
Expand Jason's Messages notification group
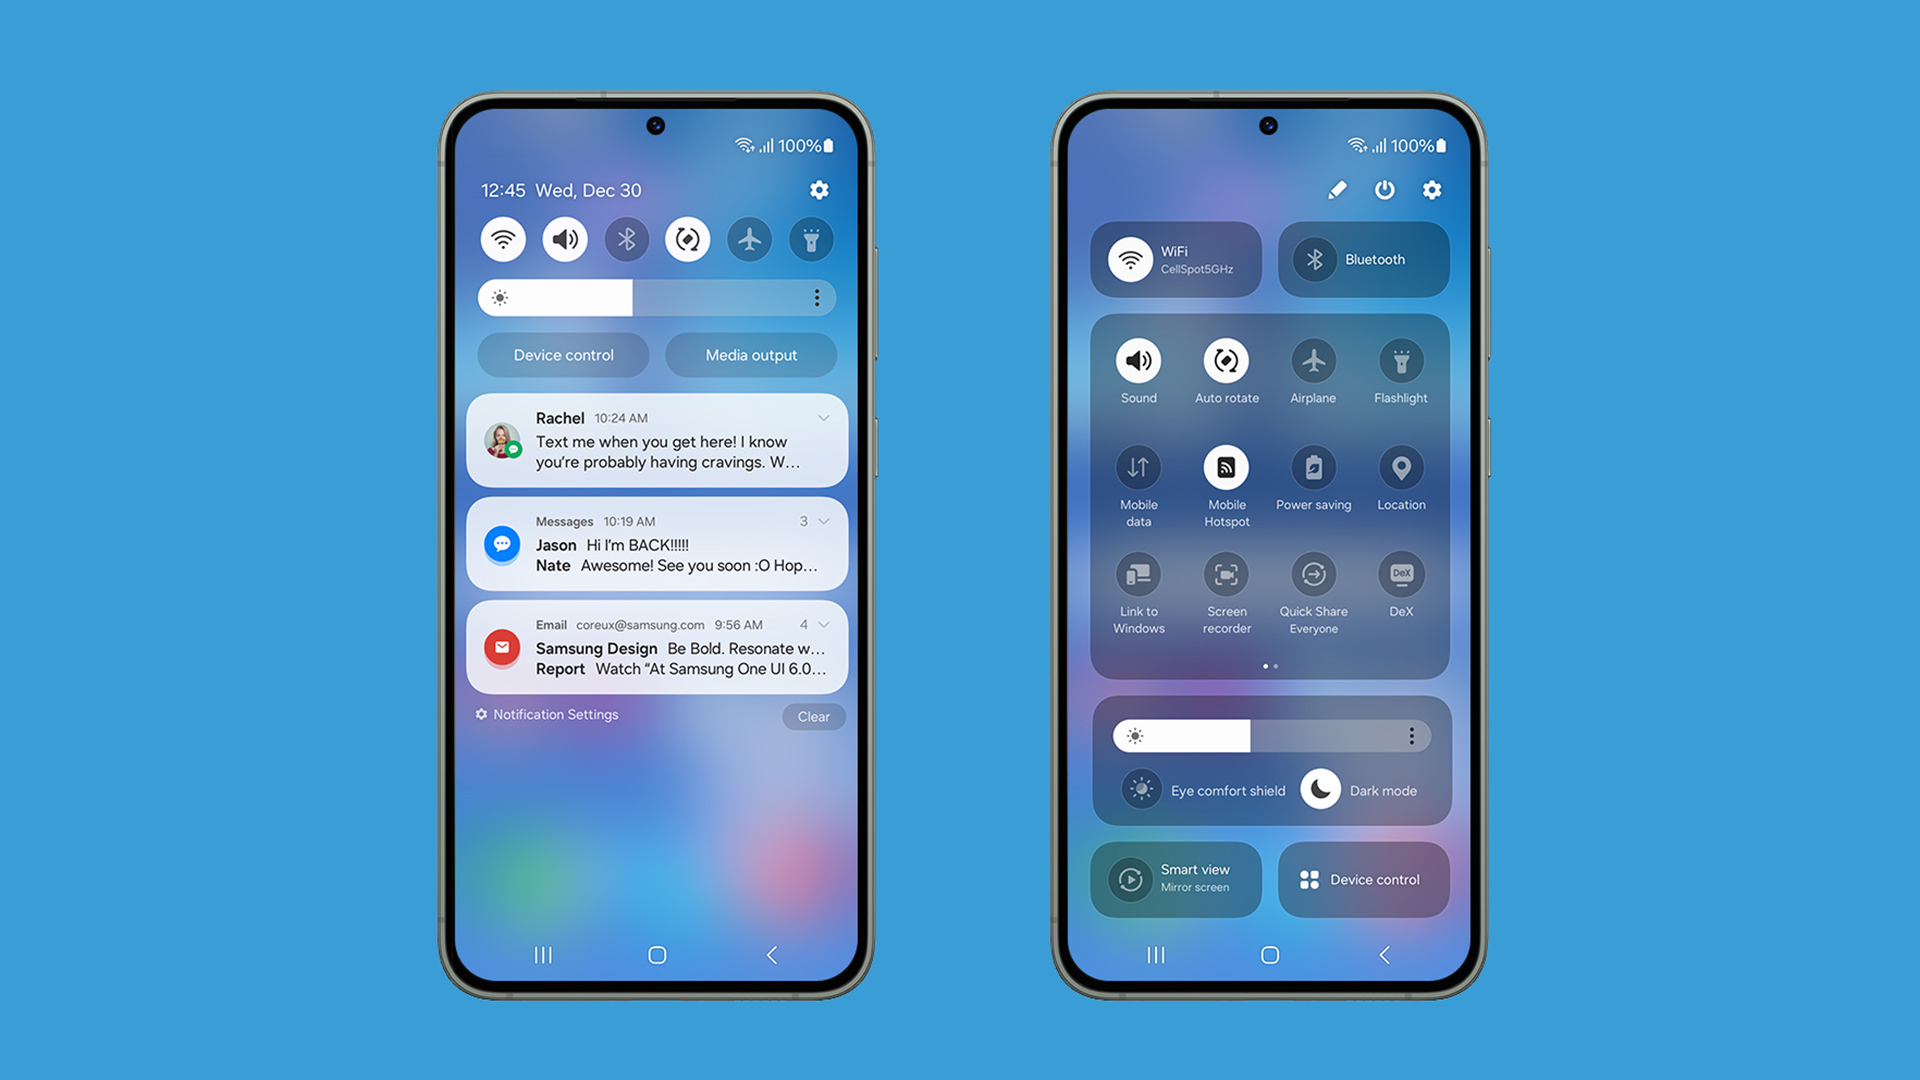822,521
